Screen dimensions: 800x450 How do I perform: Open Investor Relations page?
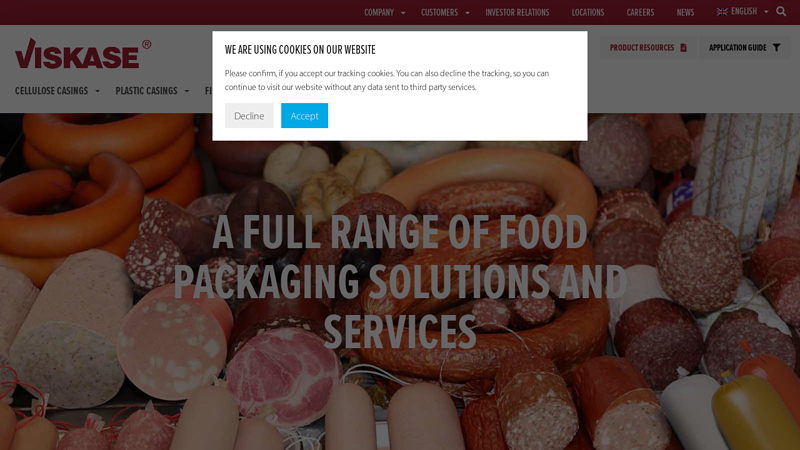point(517,12)
